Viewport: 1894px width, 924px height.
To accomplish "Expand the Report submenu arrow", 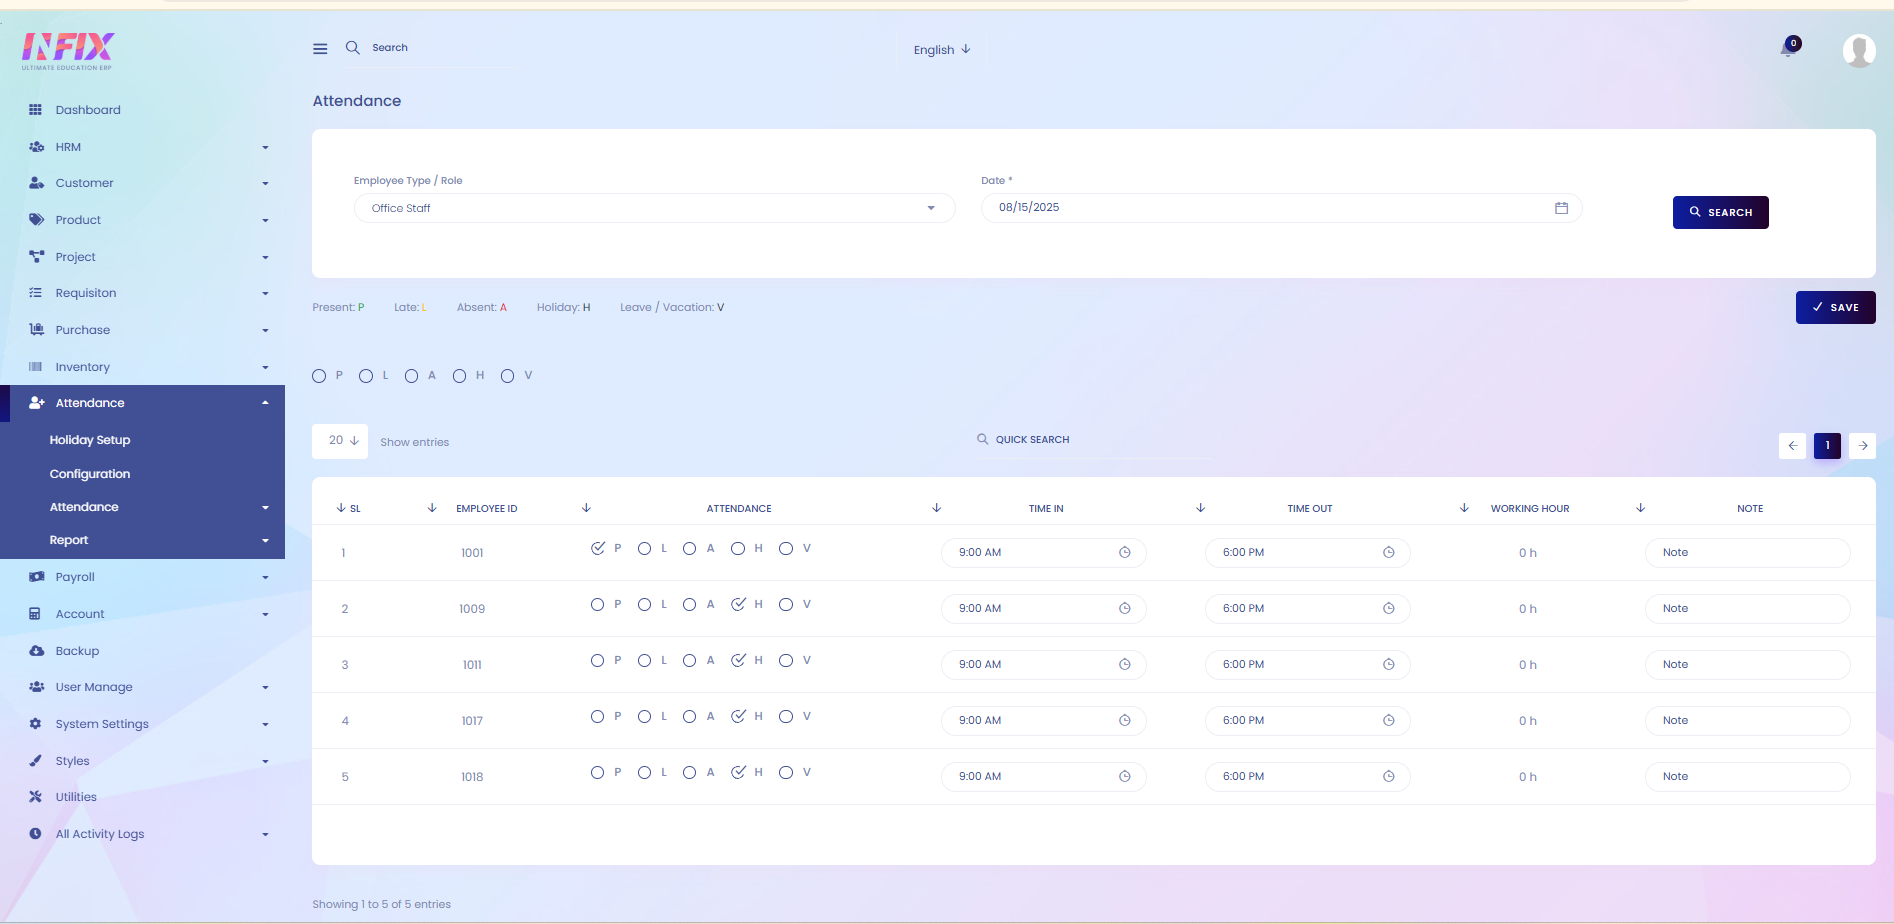I will tap(265, 541).
